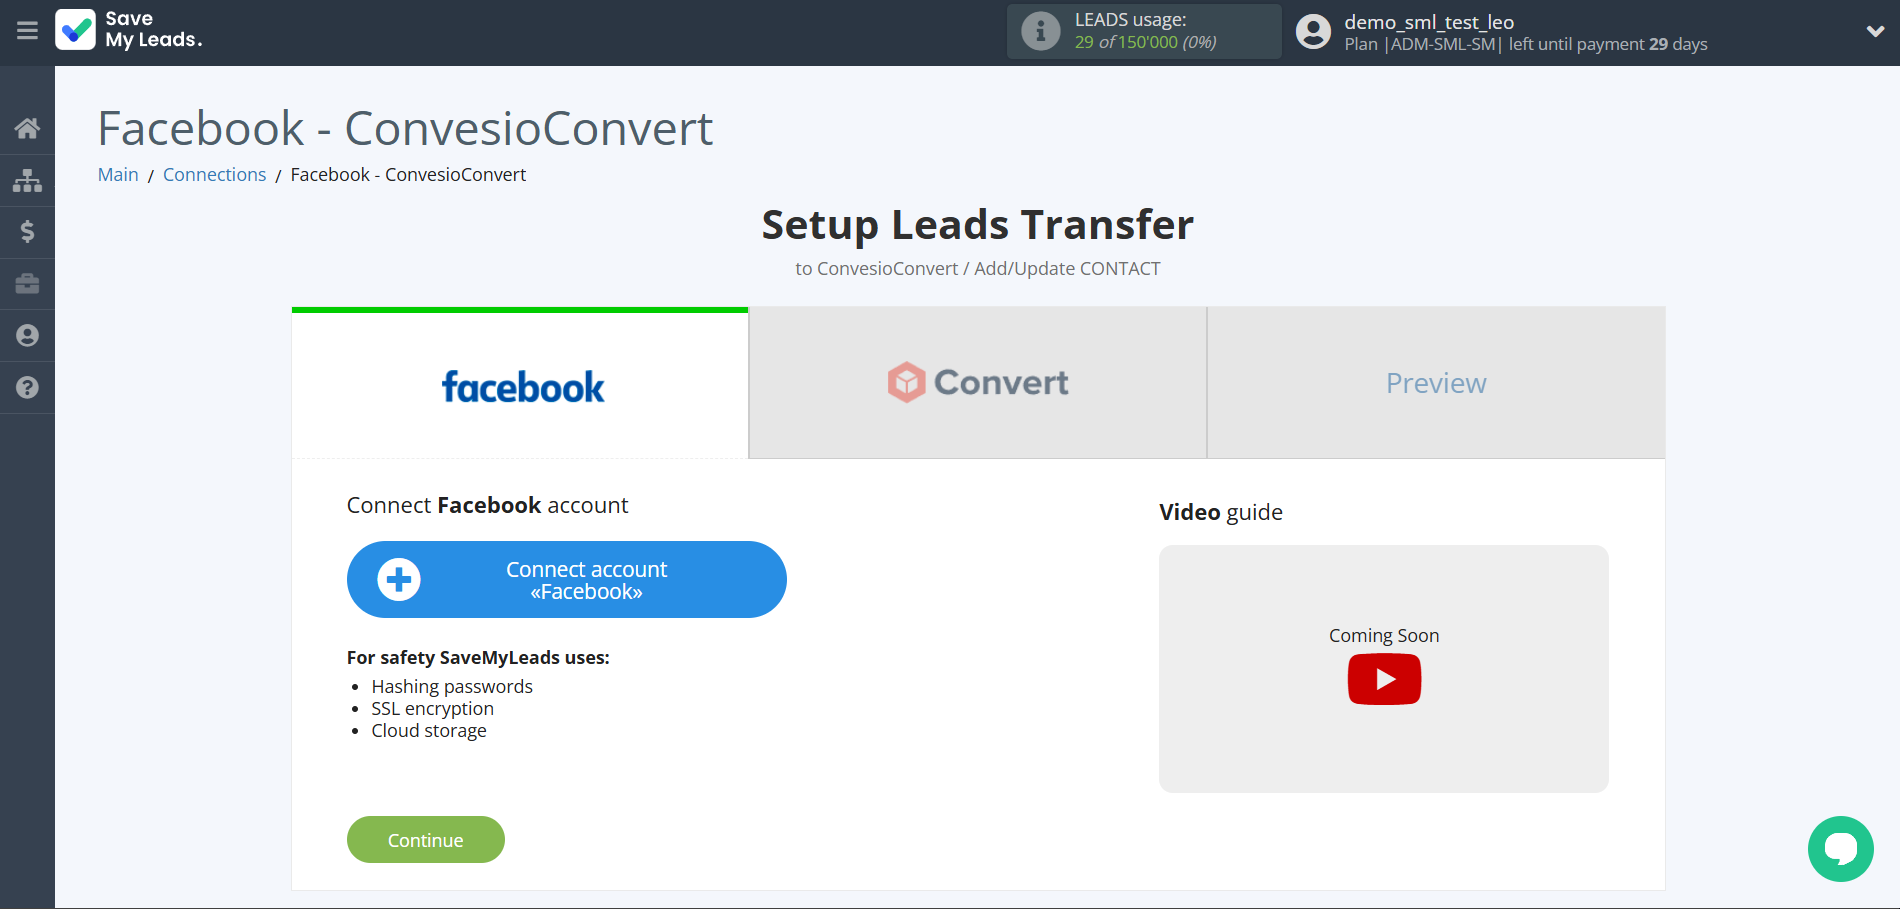Click the plus icon on Connect account
Screen dimensions: 1900x909
399,579
